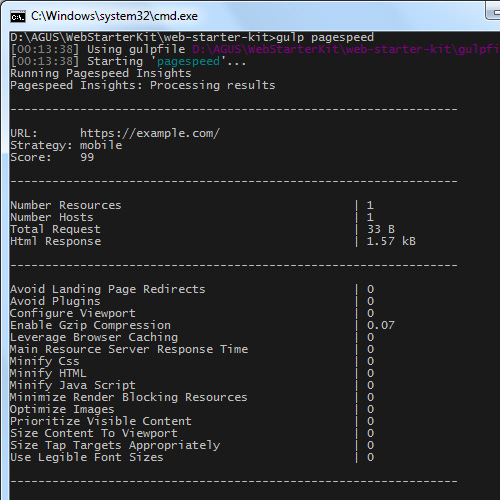The width and height of the screenshot is (500, 500).
Task: Click the partially visible window control button
Action: (x=493, y=10)
